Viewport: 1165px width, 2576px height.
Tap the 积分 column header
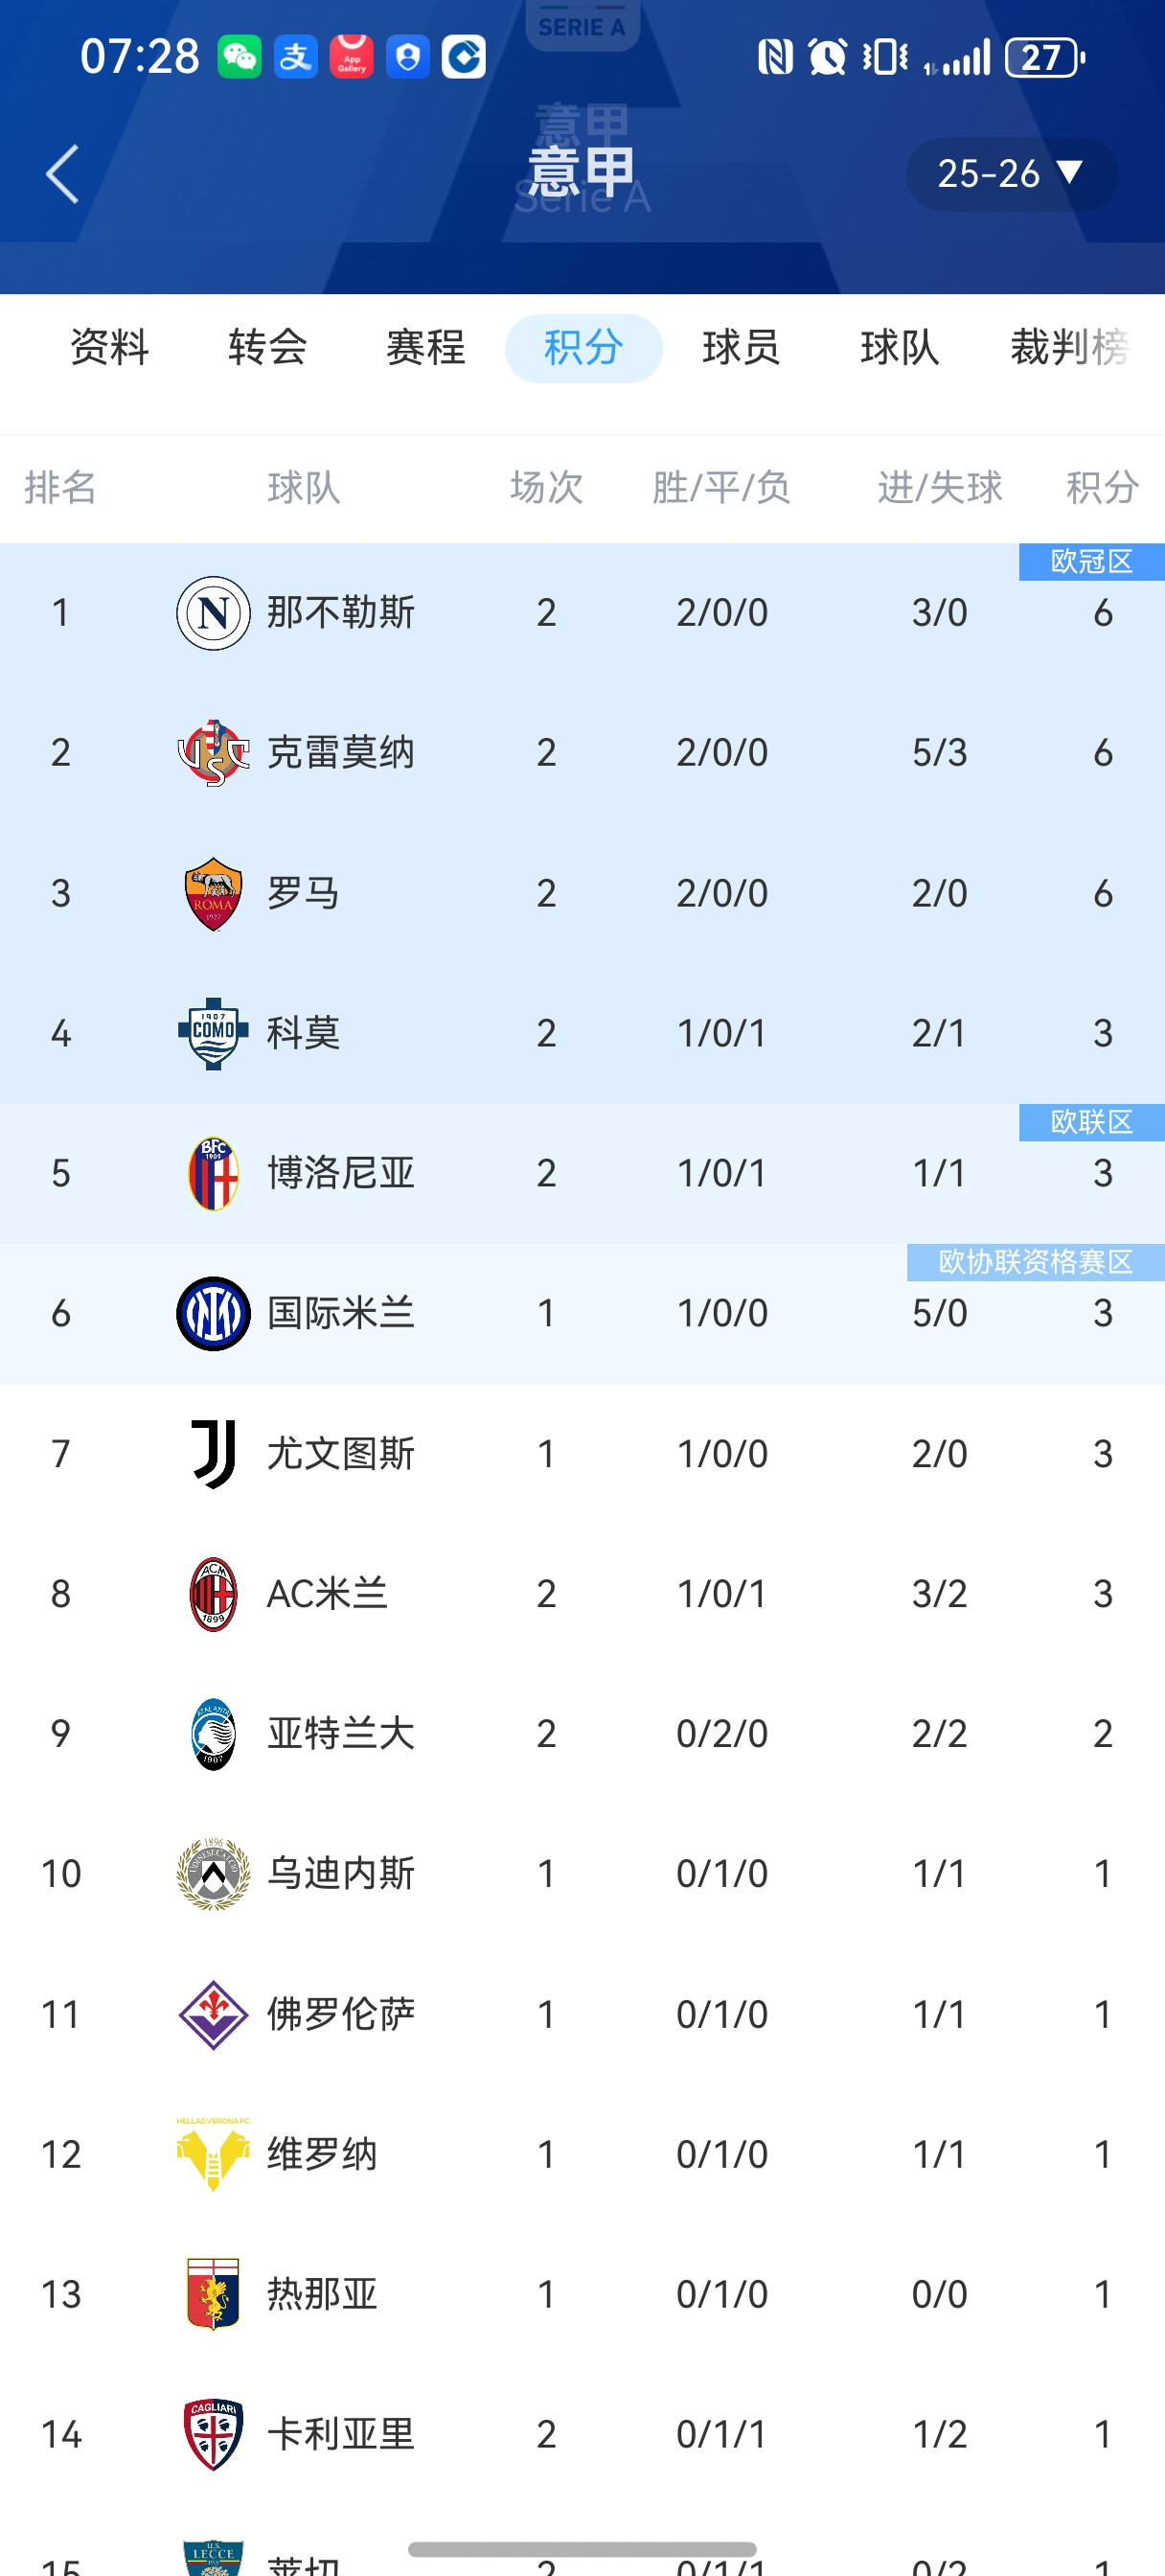click(1102, 488)
